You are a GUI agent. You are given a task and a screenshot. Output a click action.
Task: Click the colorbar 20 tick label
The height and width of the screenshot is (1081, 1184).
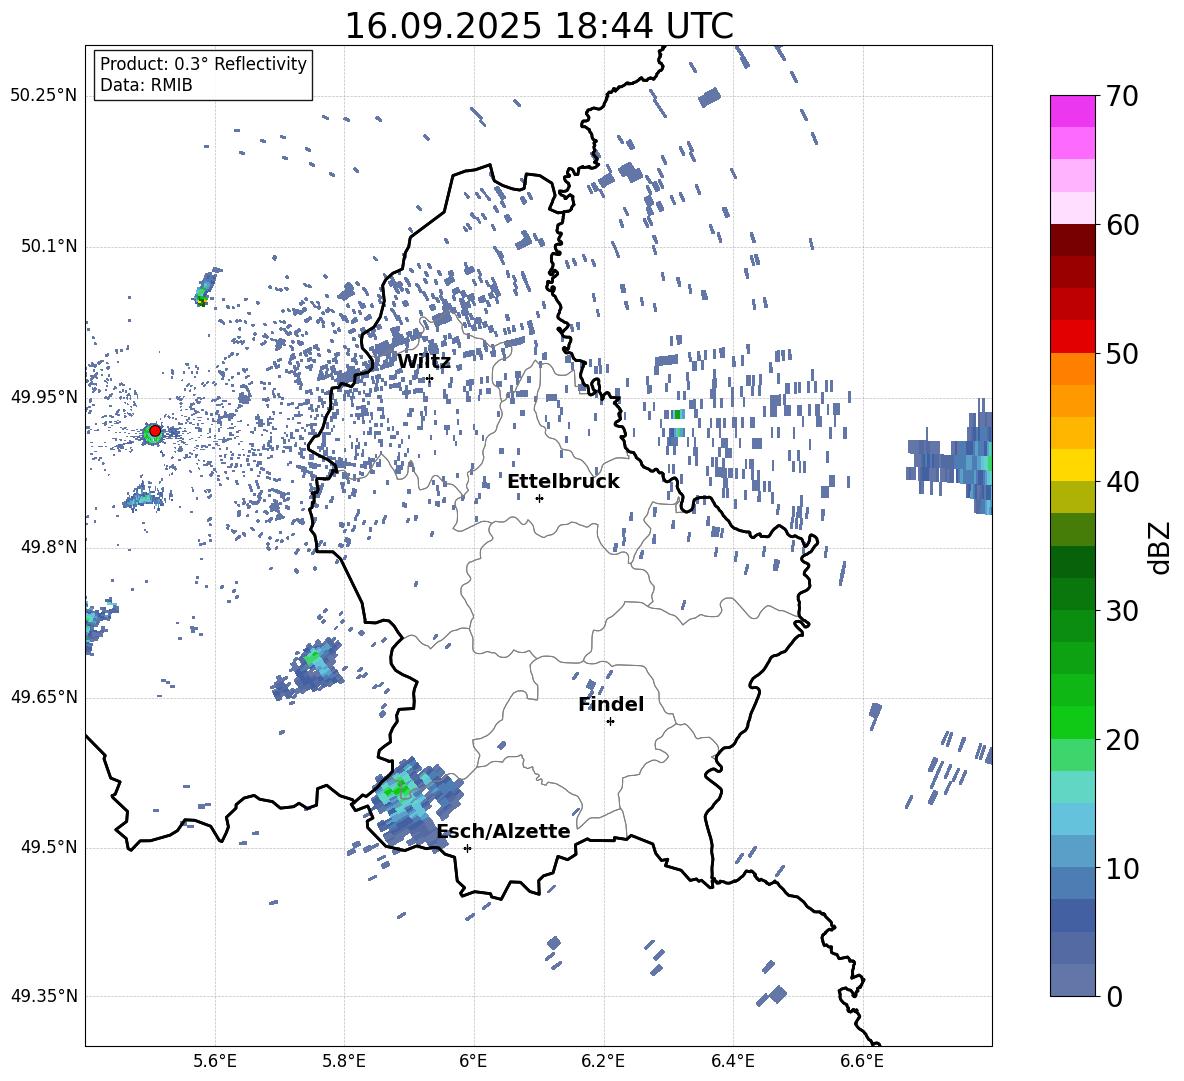[1122, 740]
